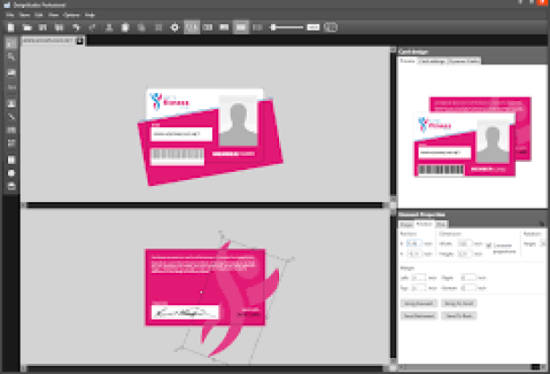
Task: Select the barcode tool in left toolbox
Action: (11, 130)
